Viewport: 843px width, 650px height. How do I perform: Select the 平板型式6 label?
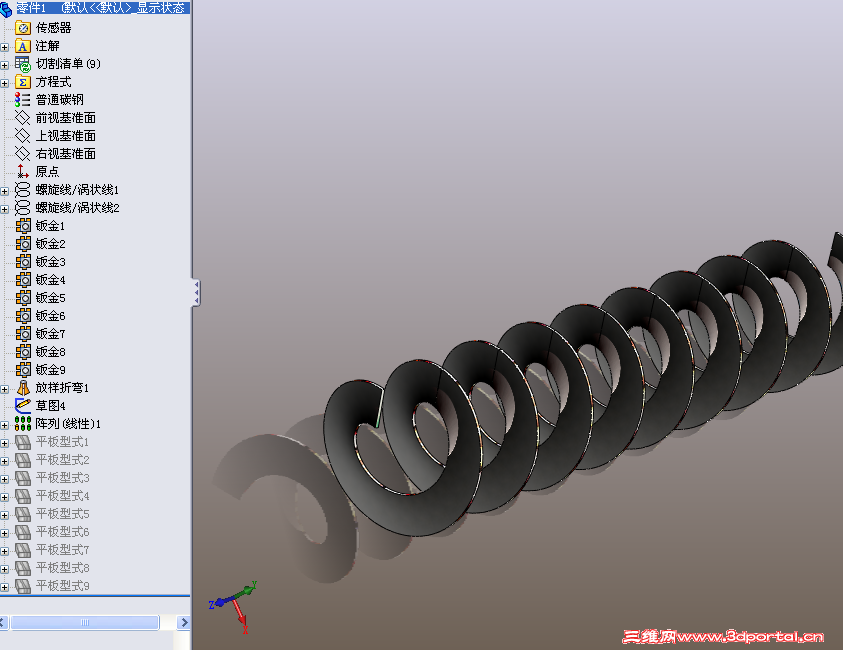click(x=62, y=532)
